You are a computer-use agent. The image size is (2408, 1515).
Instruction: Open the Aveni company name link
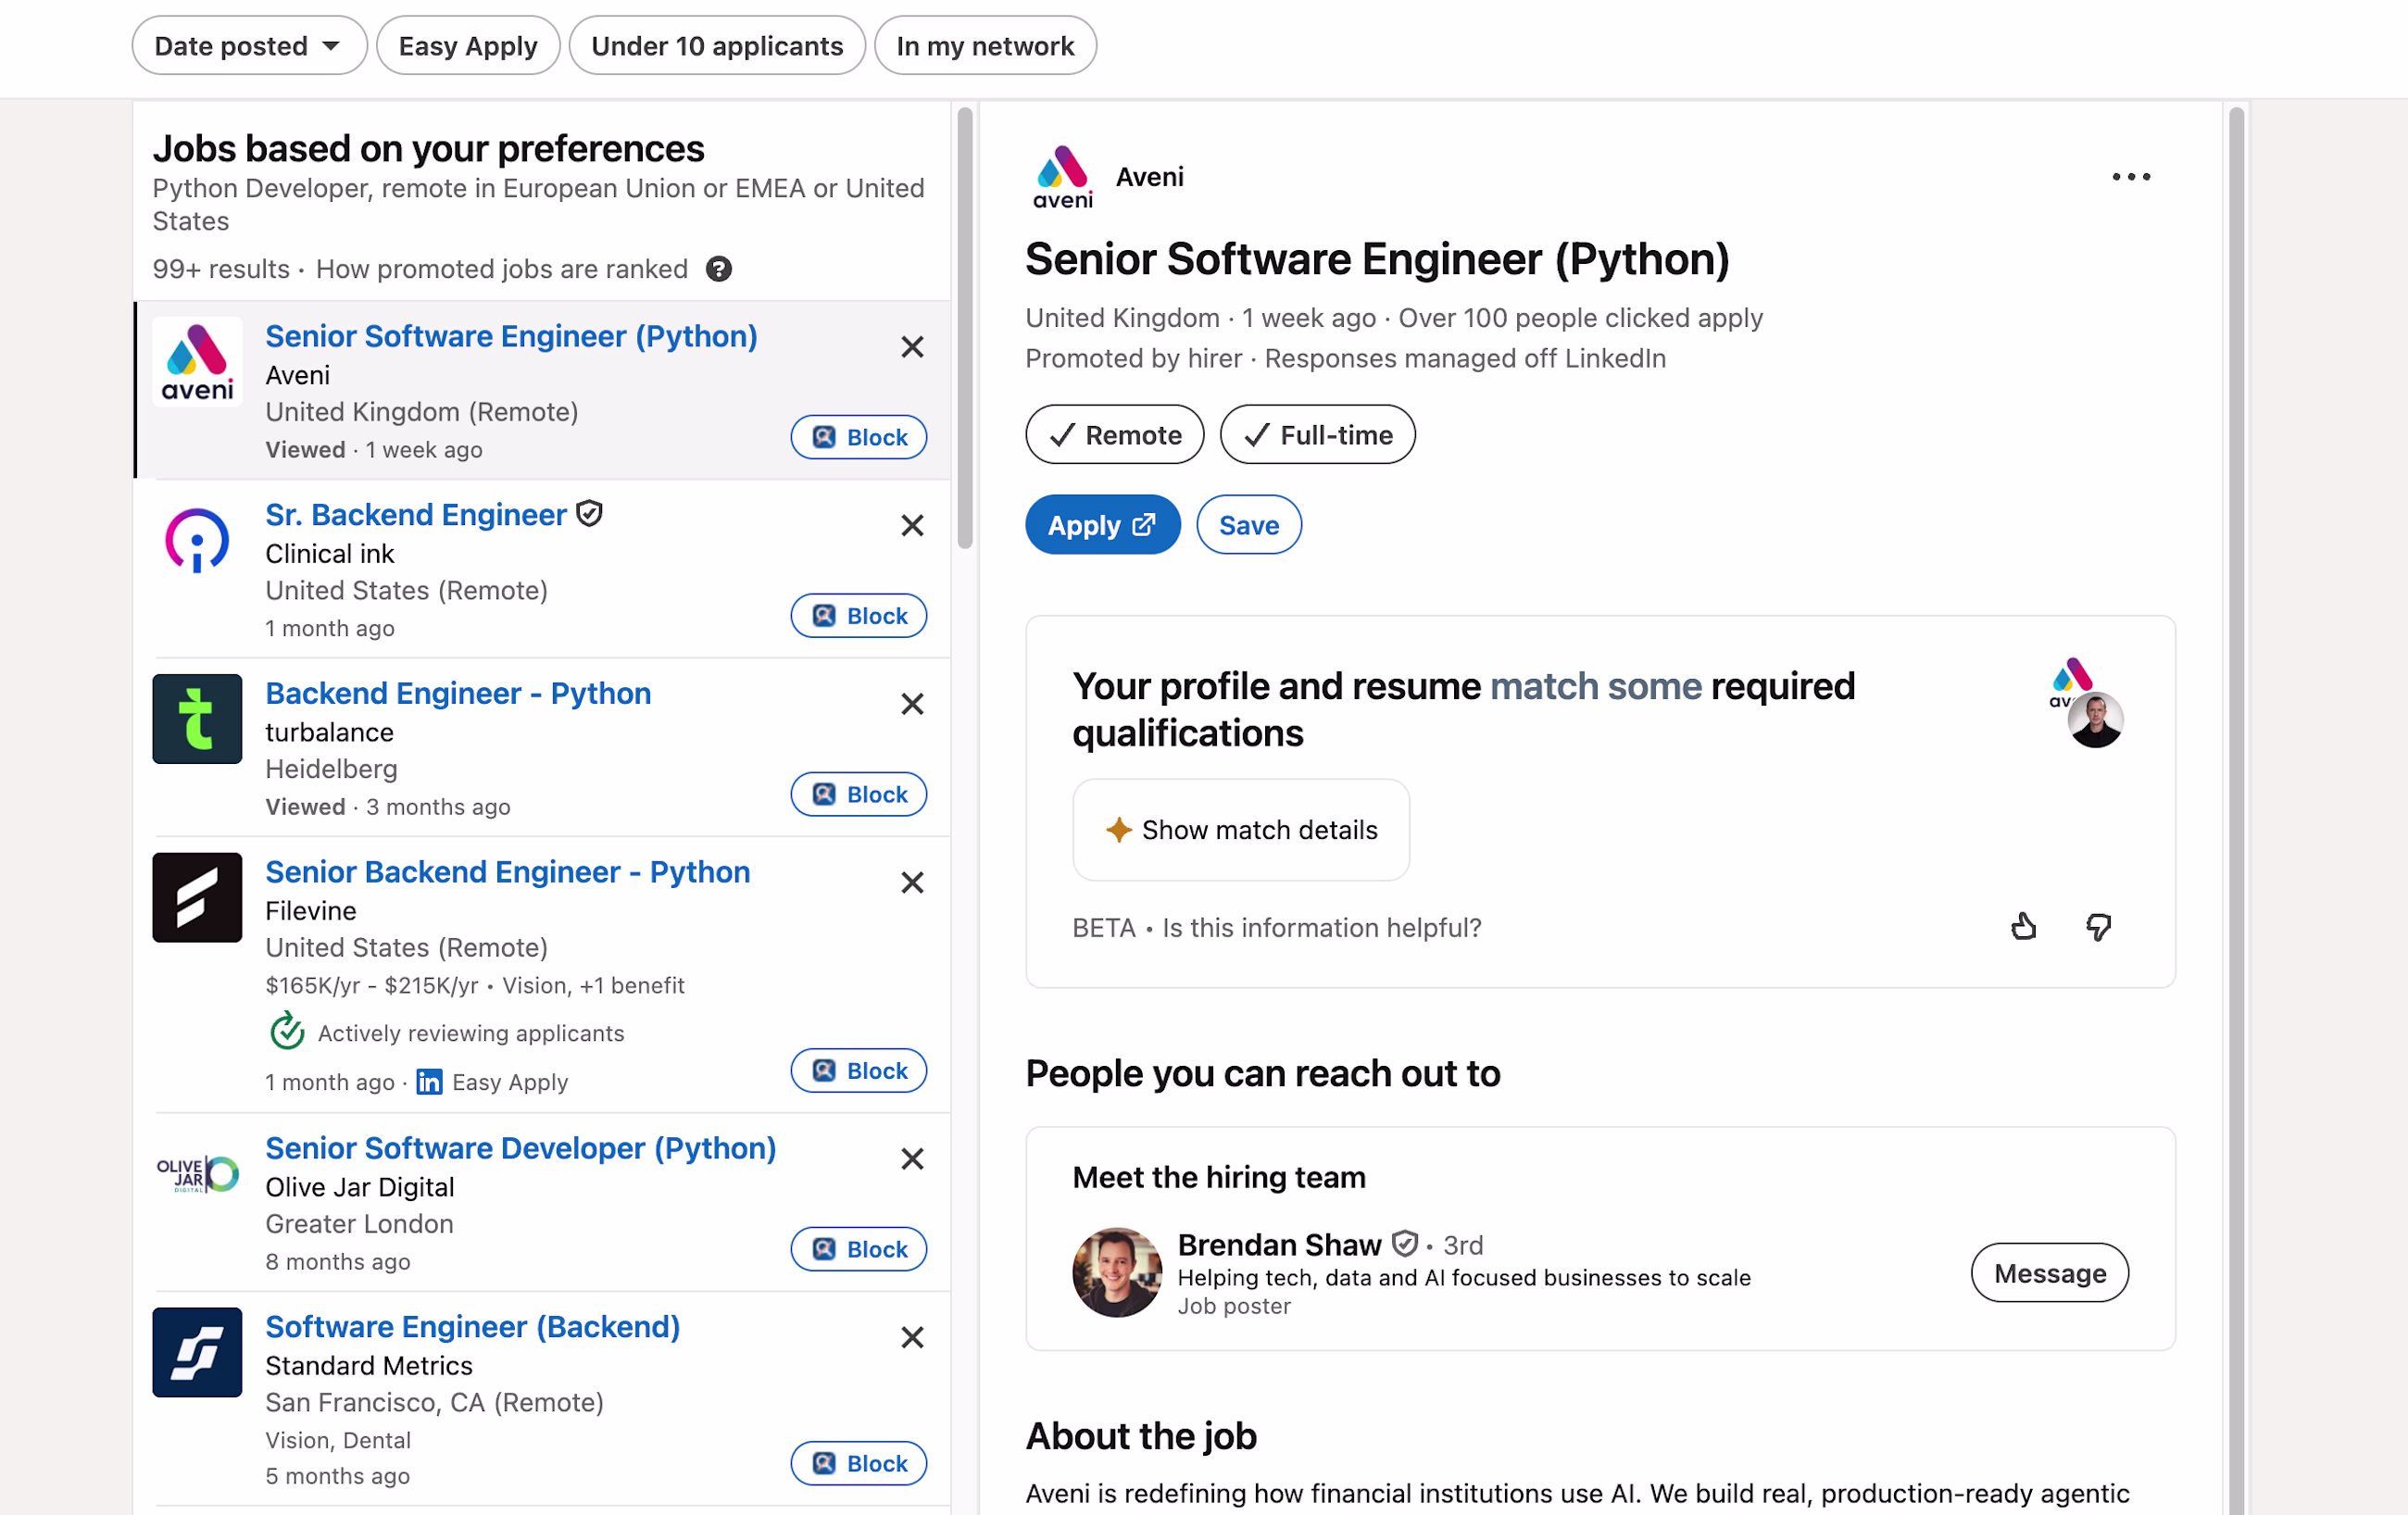click(x=1150, y=177)
